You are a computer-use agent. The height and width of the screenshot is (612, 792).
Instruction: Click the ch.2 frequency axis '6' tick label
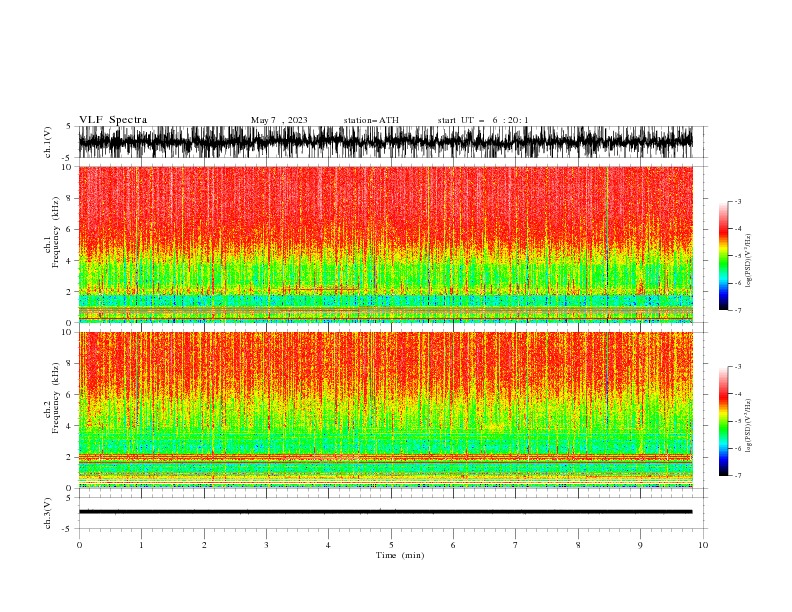pyautogui.click(x=70, y=394)
